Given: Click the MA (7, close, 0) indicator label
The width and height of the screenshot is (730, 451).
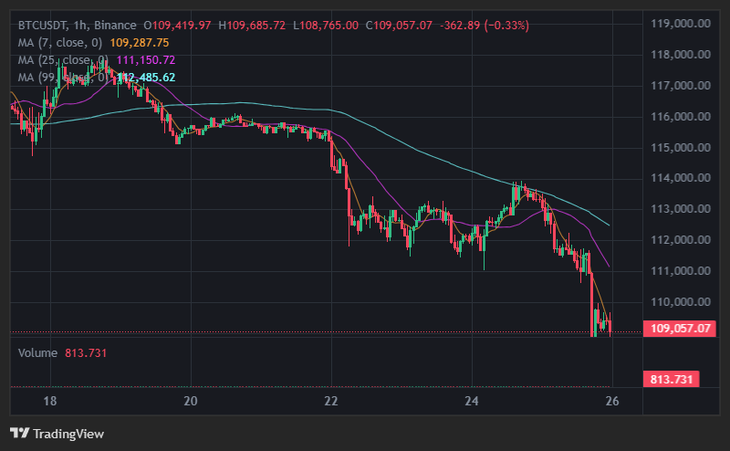Looking at the screenshot, I should [x=60, y=43].
